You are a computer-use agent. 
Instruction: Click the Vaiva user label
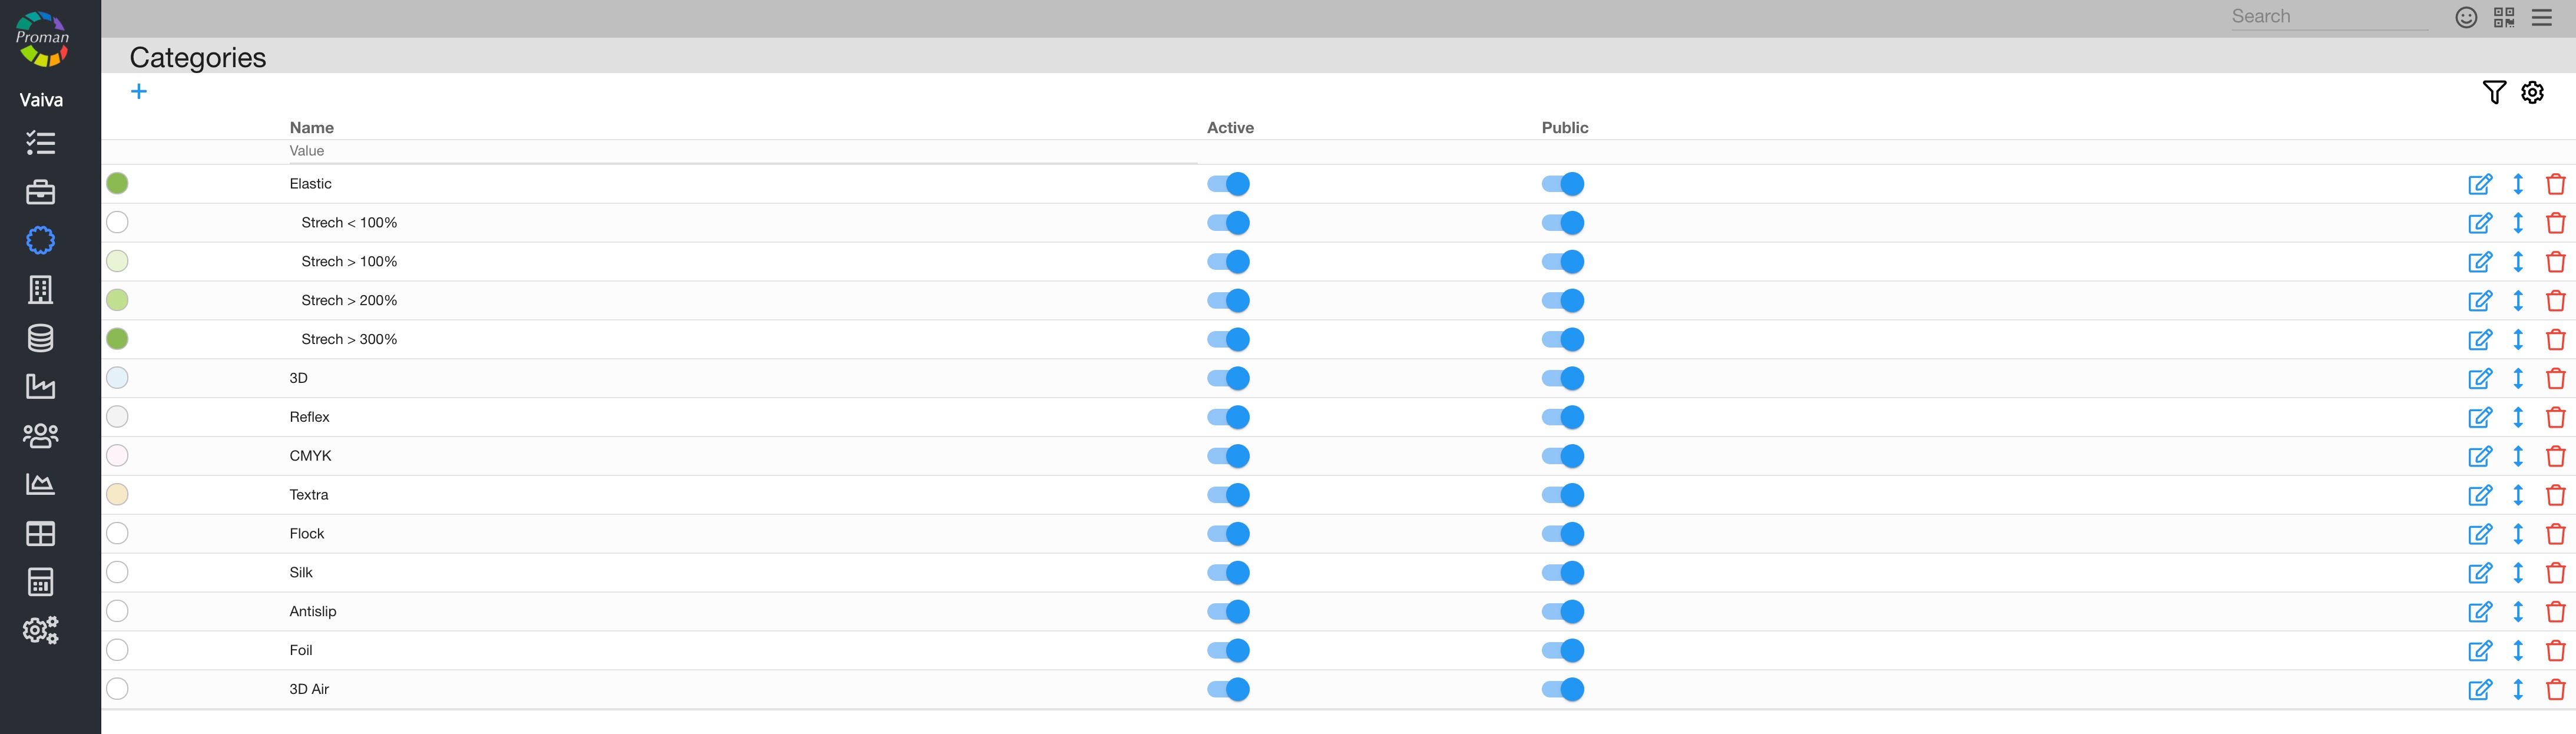tap(41, 100)
